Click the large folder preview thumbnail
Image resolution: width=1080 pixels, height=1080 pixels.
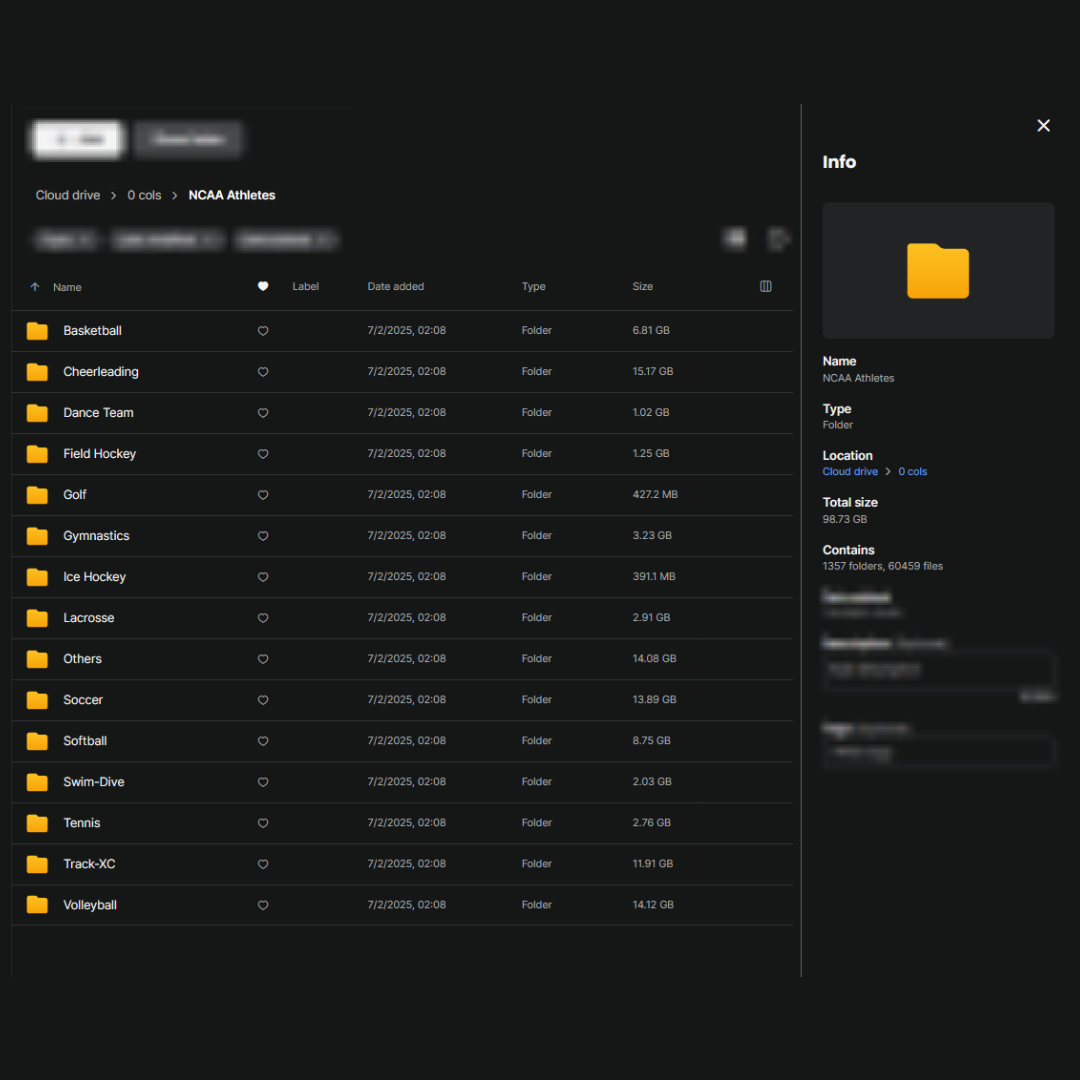(x=937, y=271)
